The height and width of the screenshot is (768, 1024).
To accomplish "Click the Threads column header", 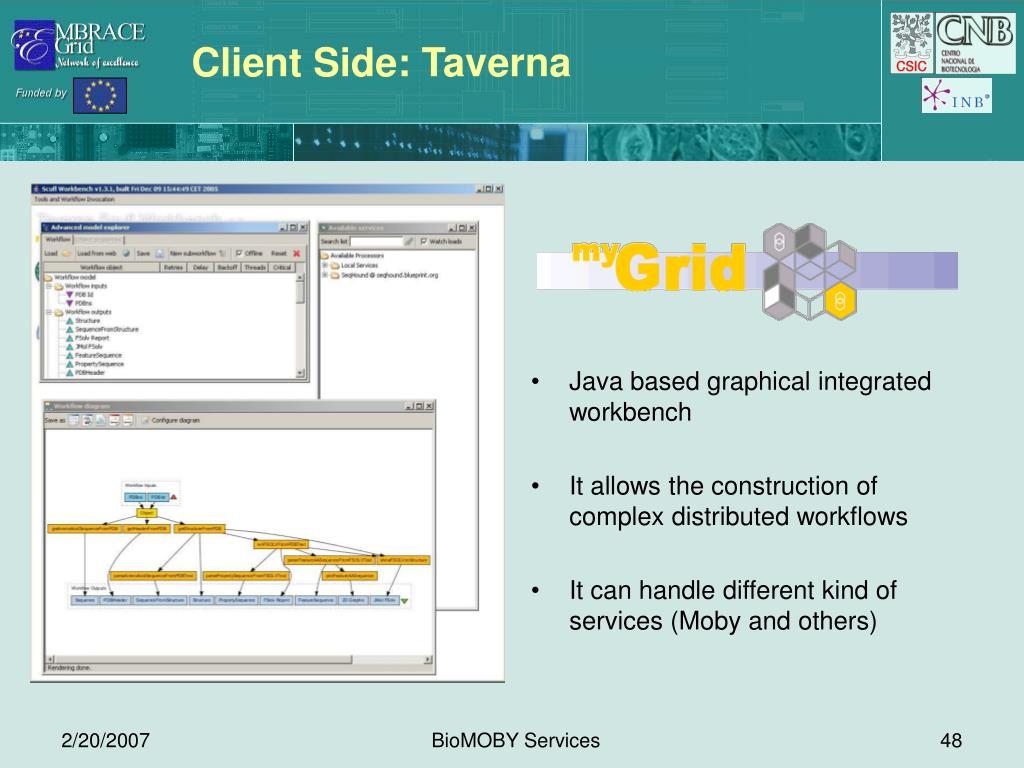I will pyautogui.click(x=255, y=268).
